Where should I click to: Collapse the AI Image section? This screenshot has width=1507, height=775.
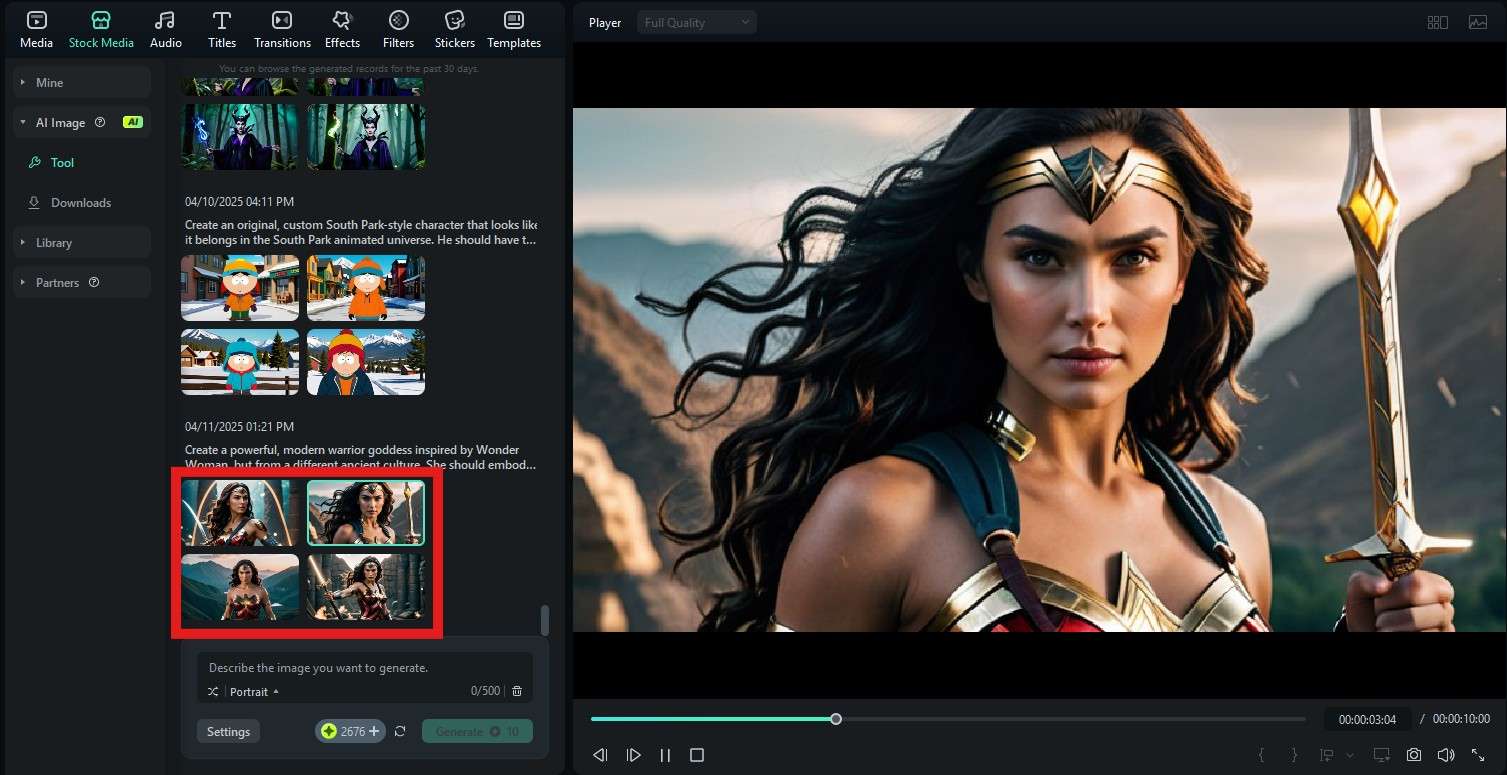click(x=23, y=123)
